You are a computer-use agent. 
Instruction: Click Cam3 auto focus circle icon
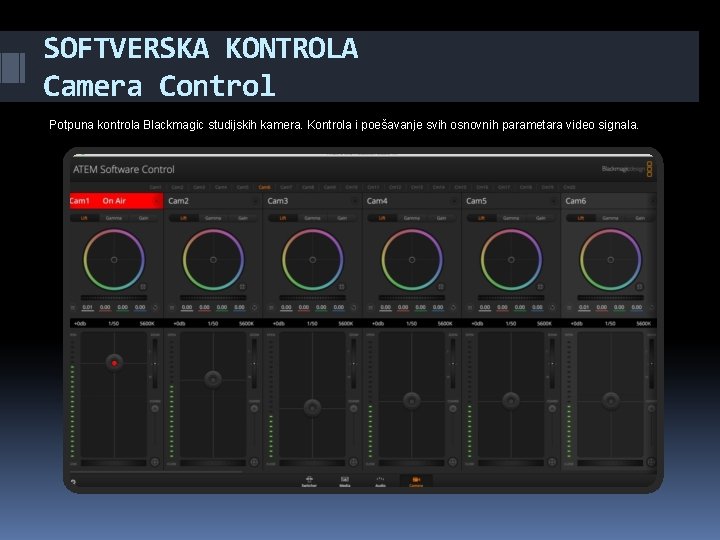click(354, 462)
